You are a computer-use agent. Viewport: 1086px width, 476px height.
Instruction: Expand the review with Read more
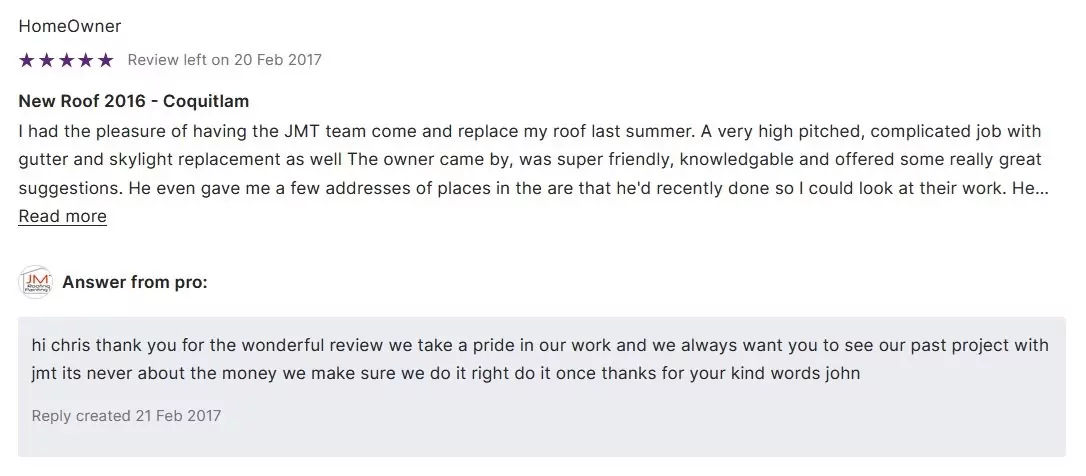[62, 216]
